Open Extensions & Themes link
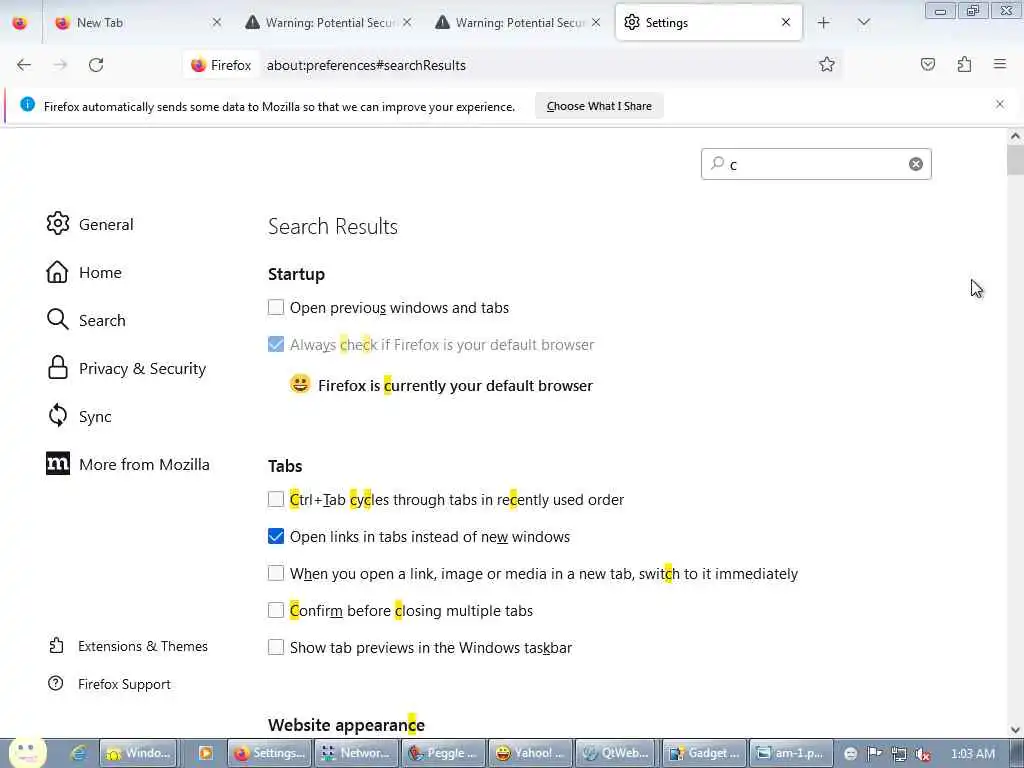1024x768 pixels. pos(128,646)
